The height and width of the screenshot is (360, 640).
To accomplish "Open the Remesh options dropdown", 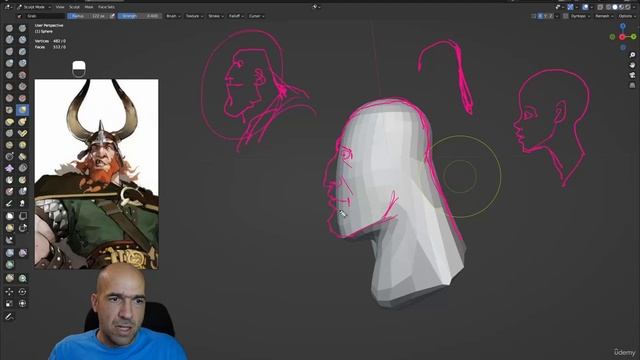I will 604,16.
